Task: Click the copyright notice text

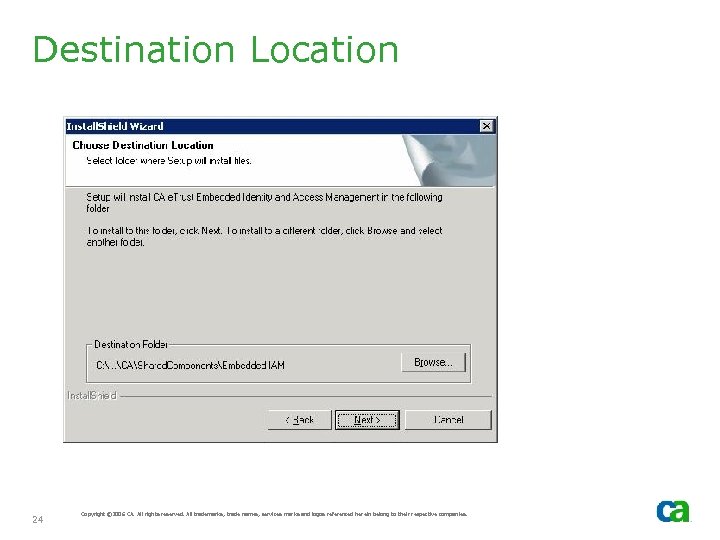Action: [274, 514]
